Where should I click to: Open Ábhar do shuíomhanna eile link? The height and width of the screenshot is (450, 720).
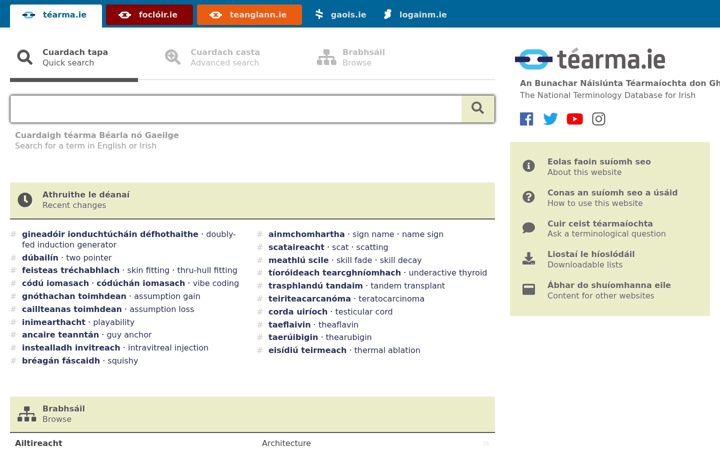click(609, 290)
